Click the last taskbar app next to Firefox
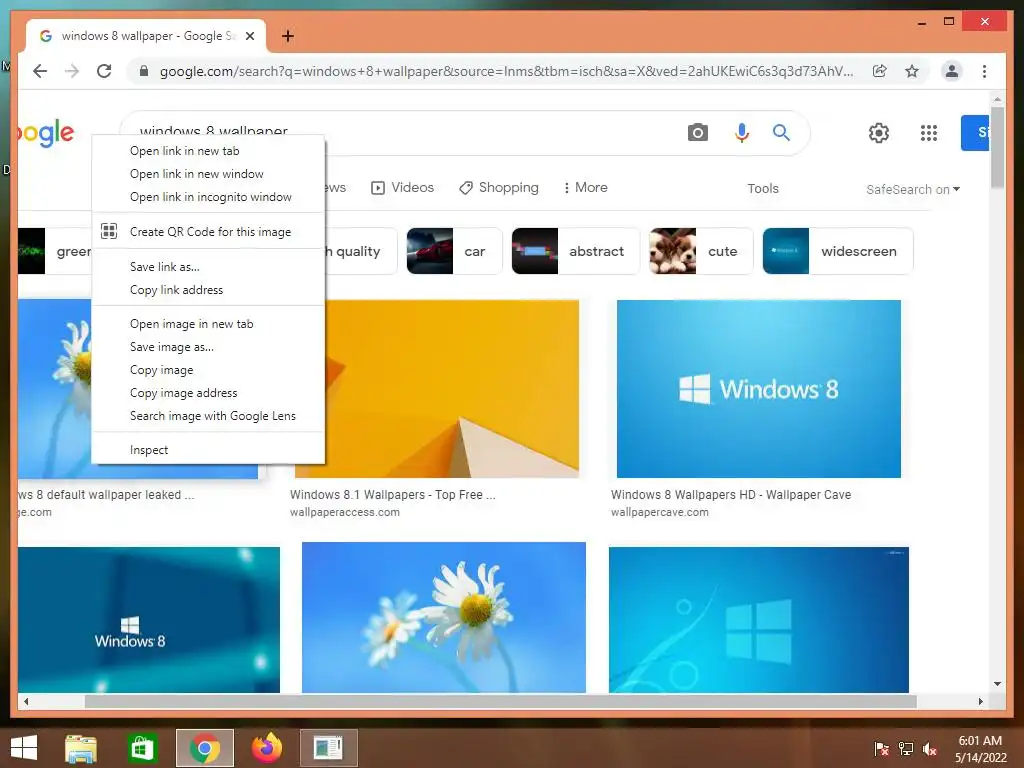 point(328,748)
